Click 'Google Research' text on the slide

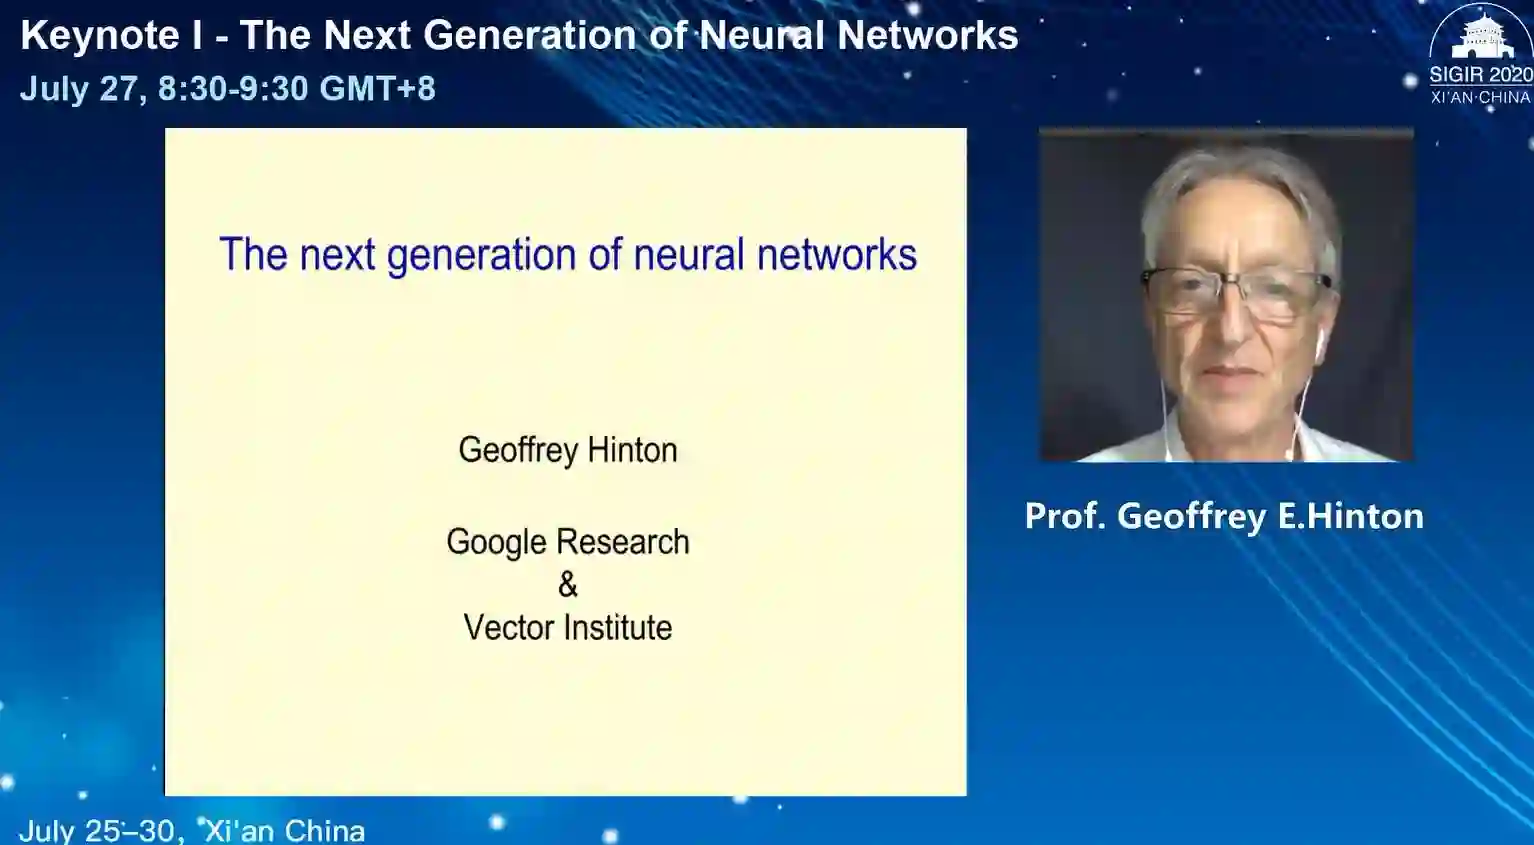coord(568,542)
